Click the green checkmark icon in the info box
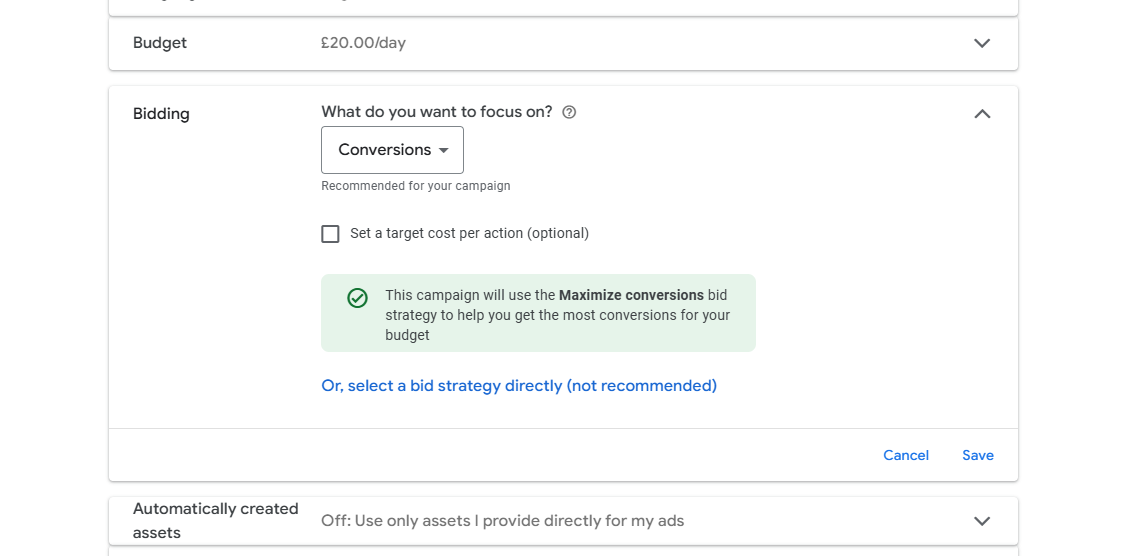 point(357,298)
